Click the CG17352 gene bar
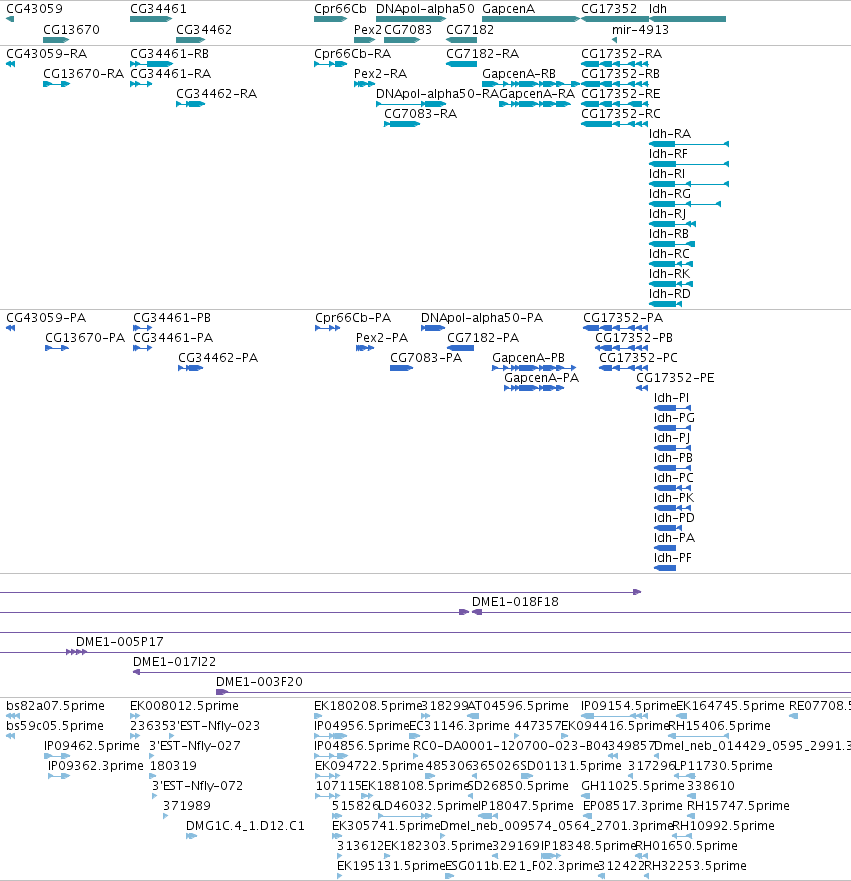The width and height of the screenshot is (851, 881). click(615, 19)
